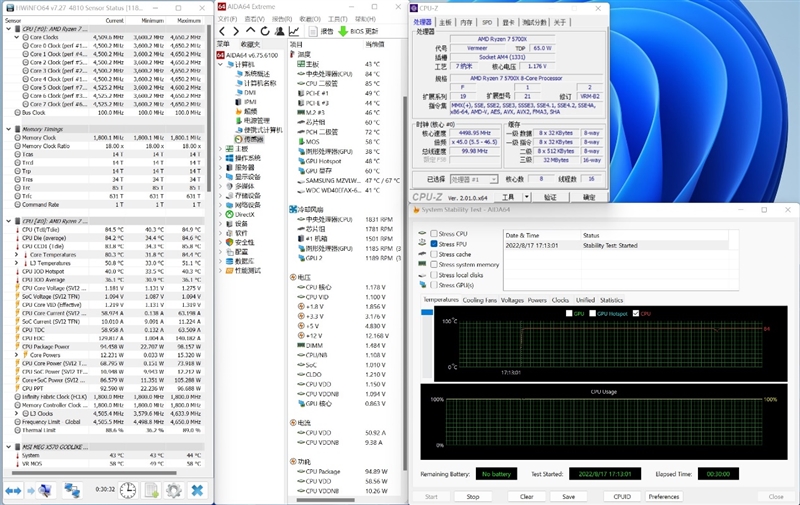Click the System Stability Test flame icon

[x=416, y=210]
